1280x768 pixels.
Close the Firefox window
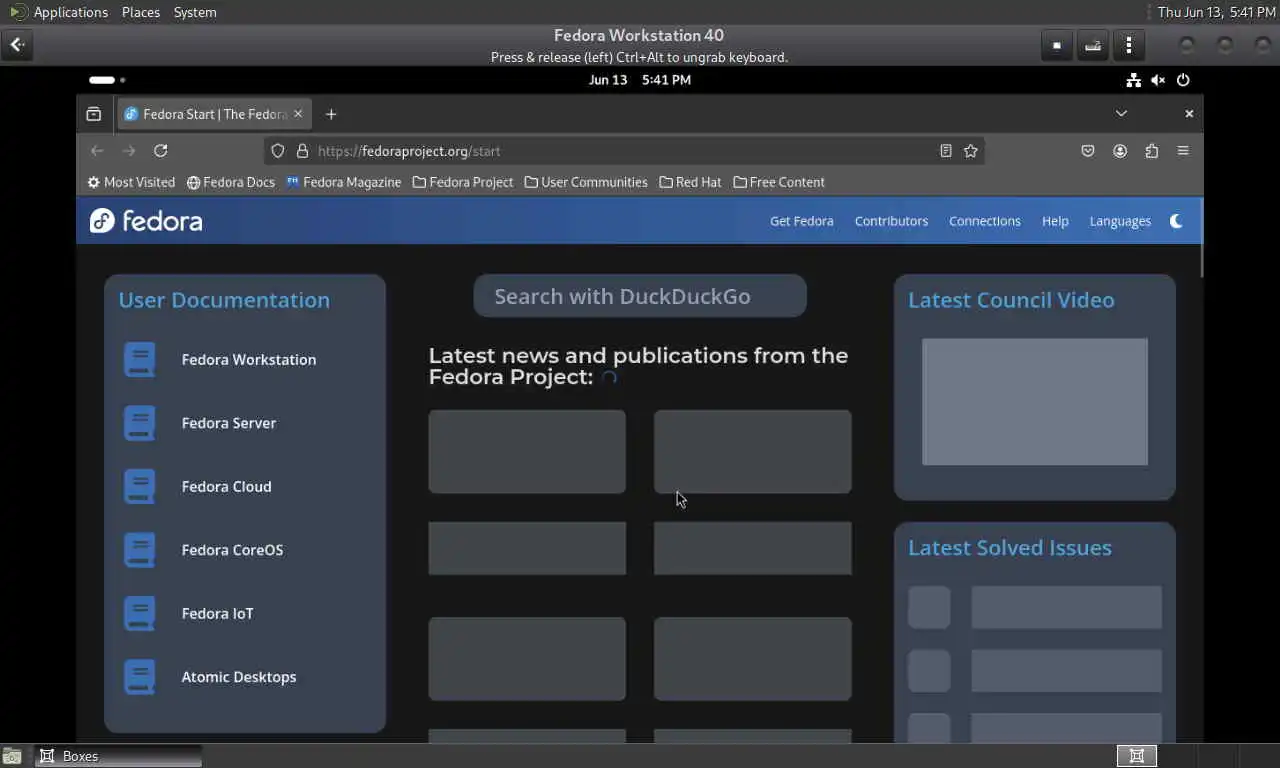pyautogui.click(x=1189, y=114)
